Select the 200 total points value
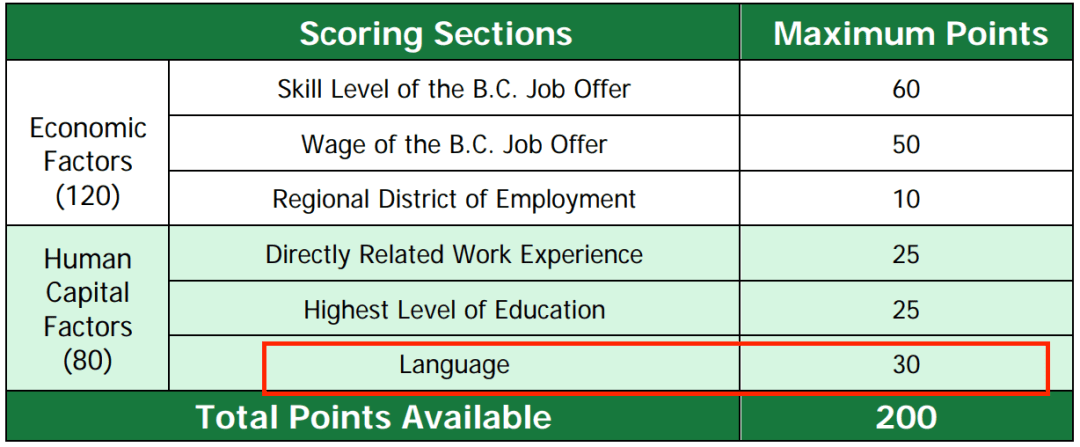 (906, 417)
